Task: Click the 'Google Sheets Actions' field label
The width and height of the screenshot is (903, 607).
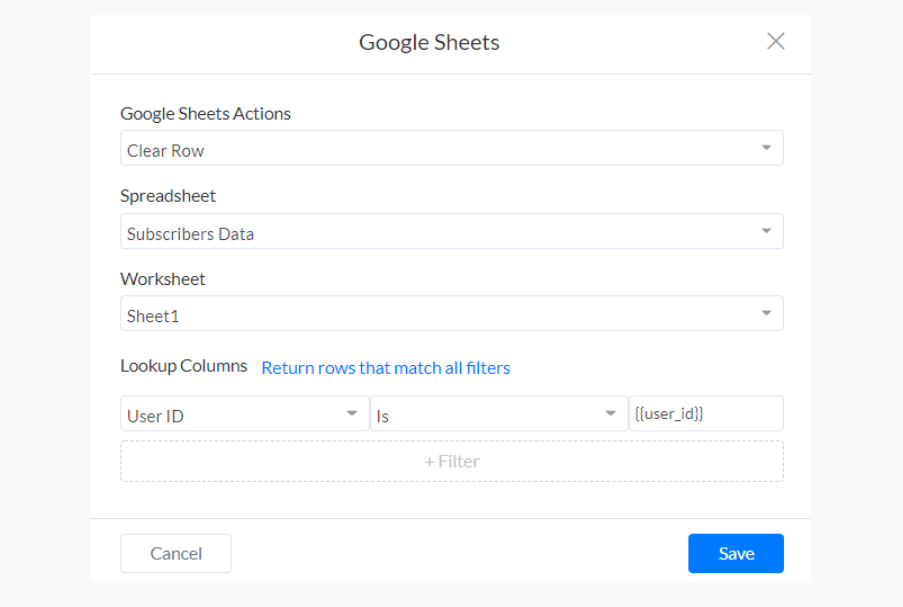Action: click(205, 113)
